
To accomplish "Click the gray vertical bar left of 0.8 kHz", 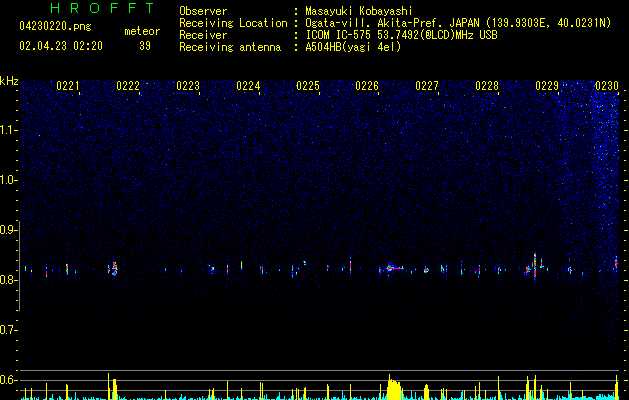I will (x=19, y=266).
